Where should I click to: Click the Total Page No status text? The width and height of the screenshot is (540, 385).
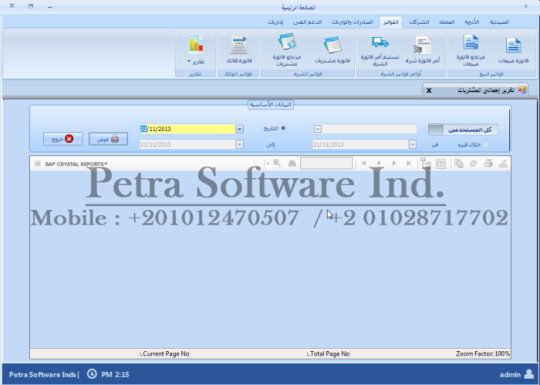coord(328,354)
